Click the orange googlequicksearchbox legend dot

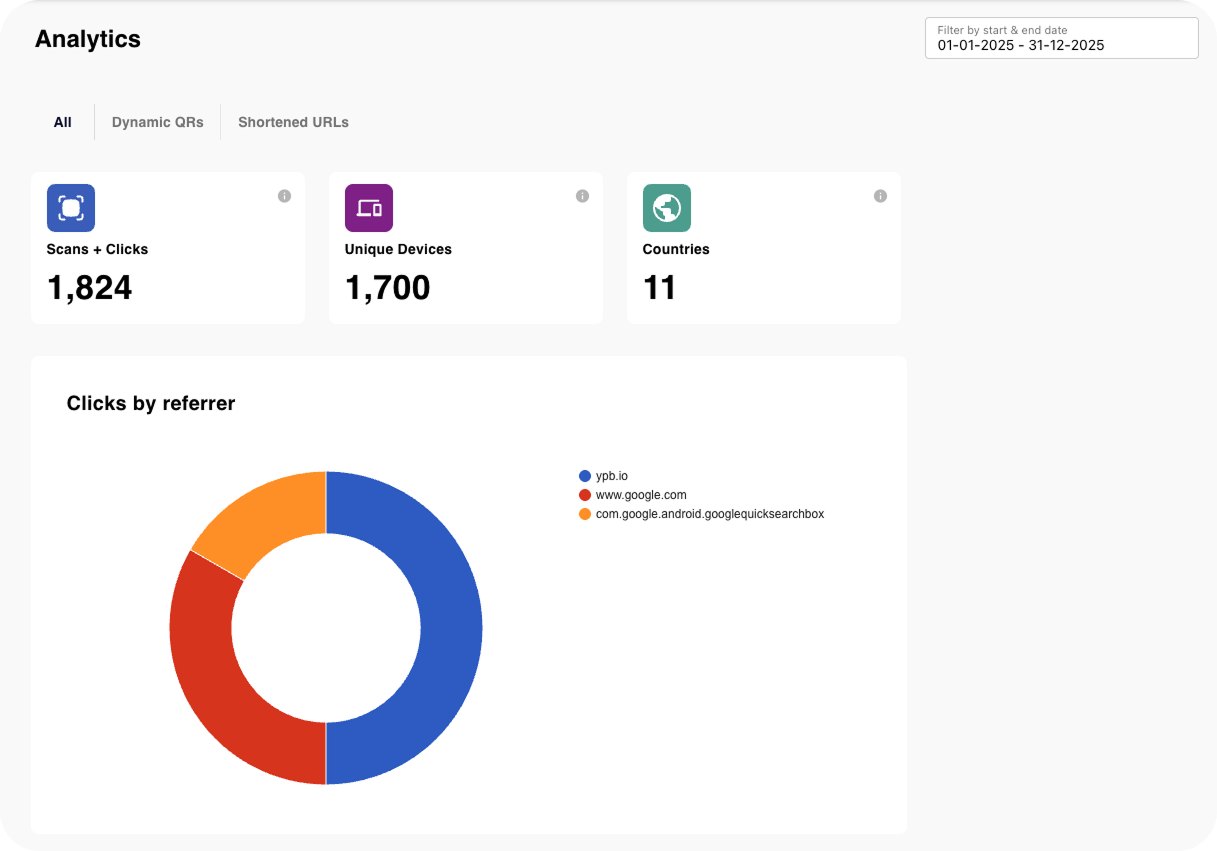(x=585, y=514)
